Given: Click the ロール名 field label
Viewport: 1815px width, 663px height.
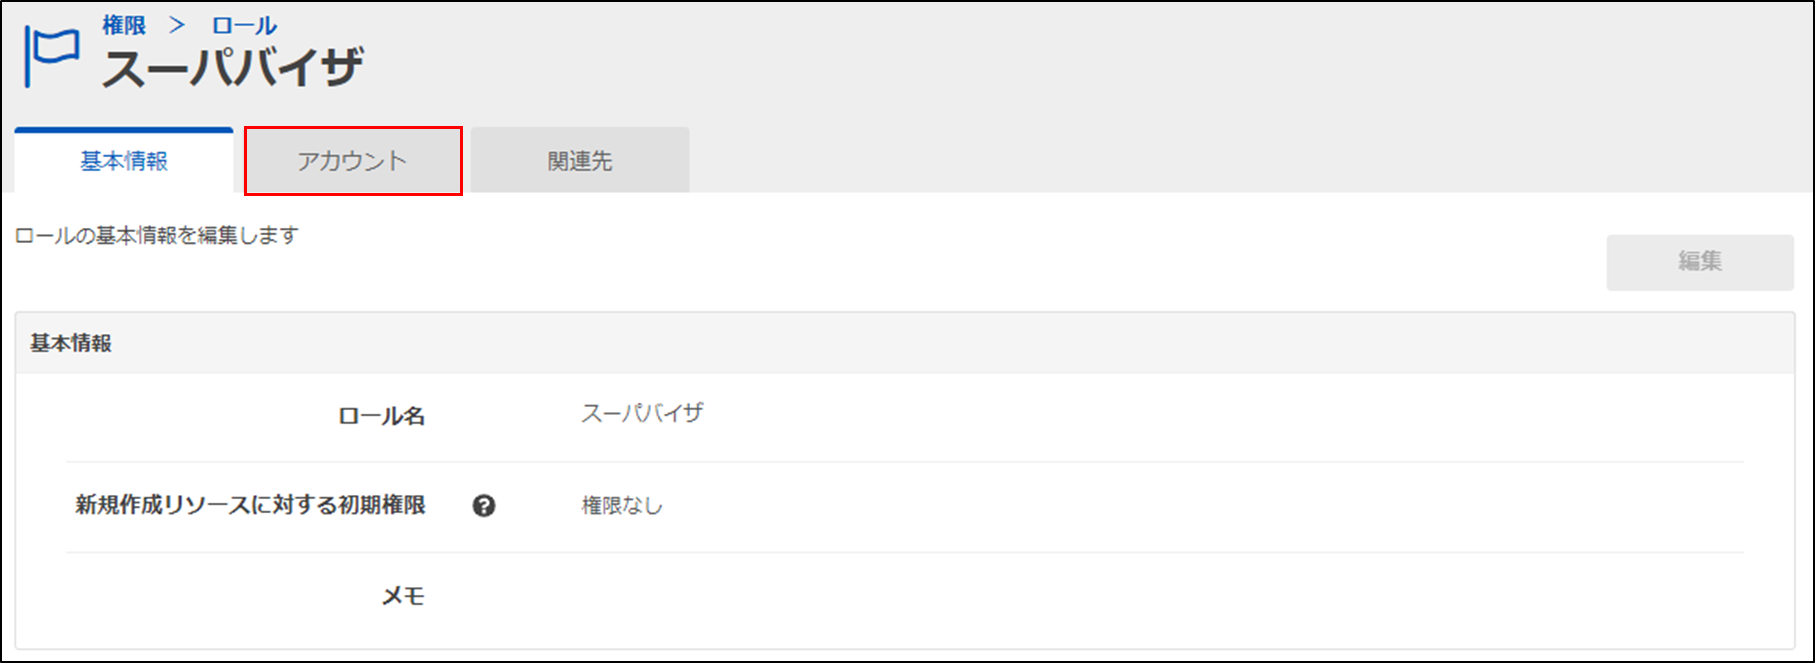Looking at the screenshot, I should click(x=381, y=416).
